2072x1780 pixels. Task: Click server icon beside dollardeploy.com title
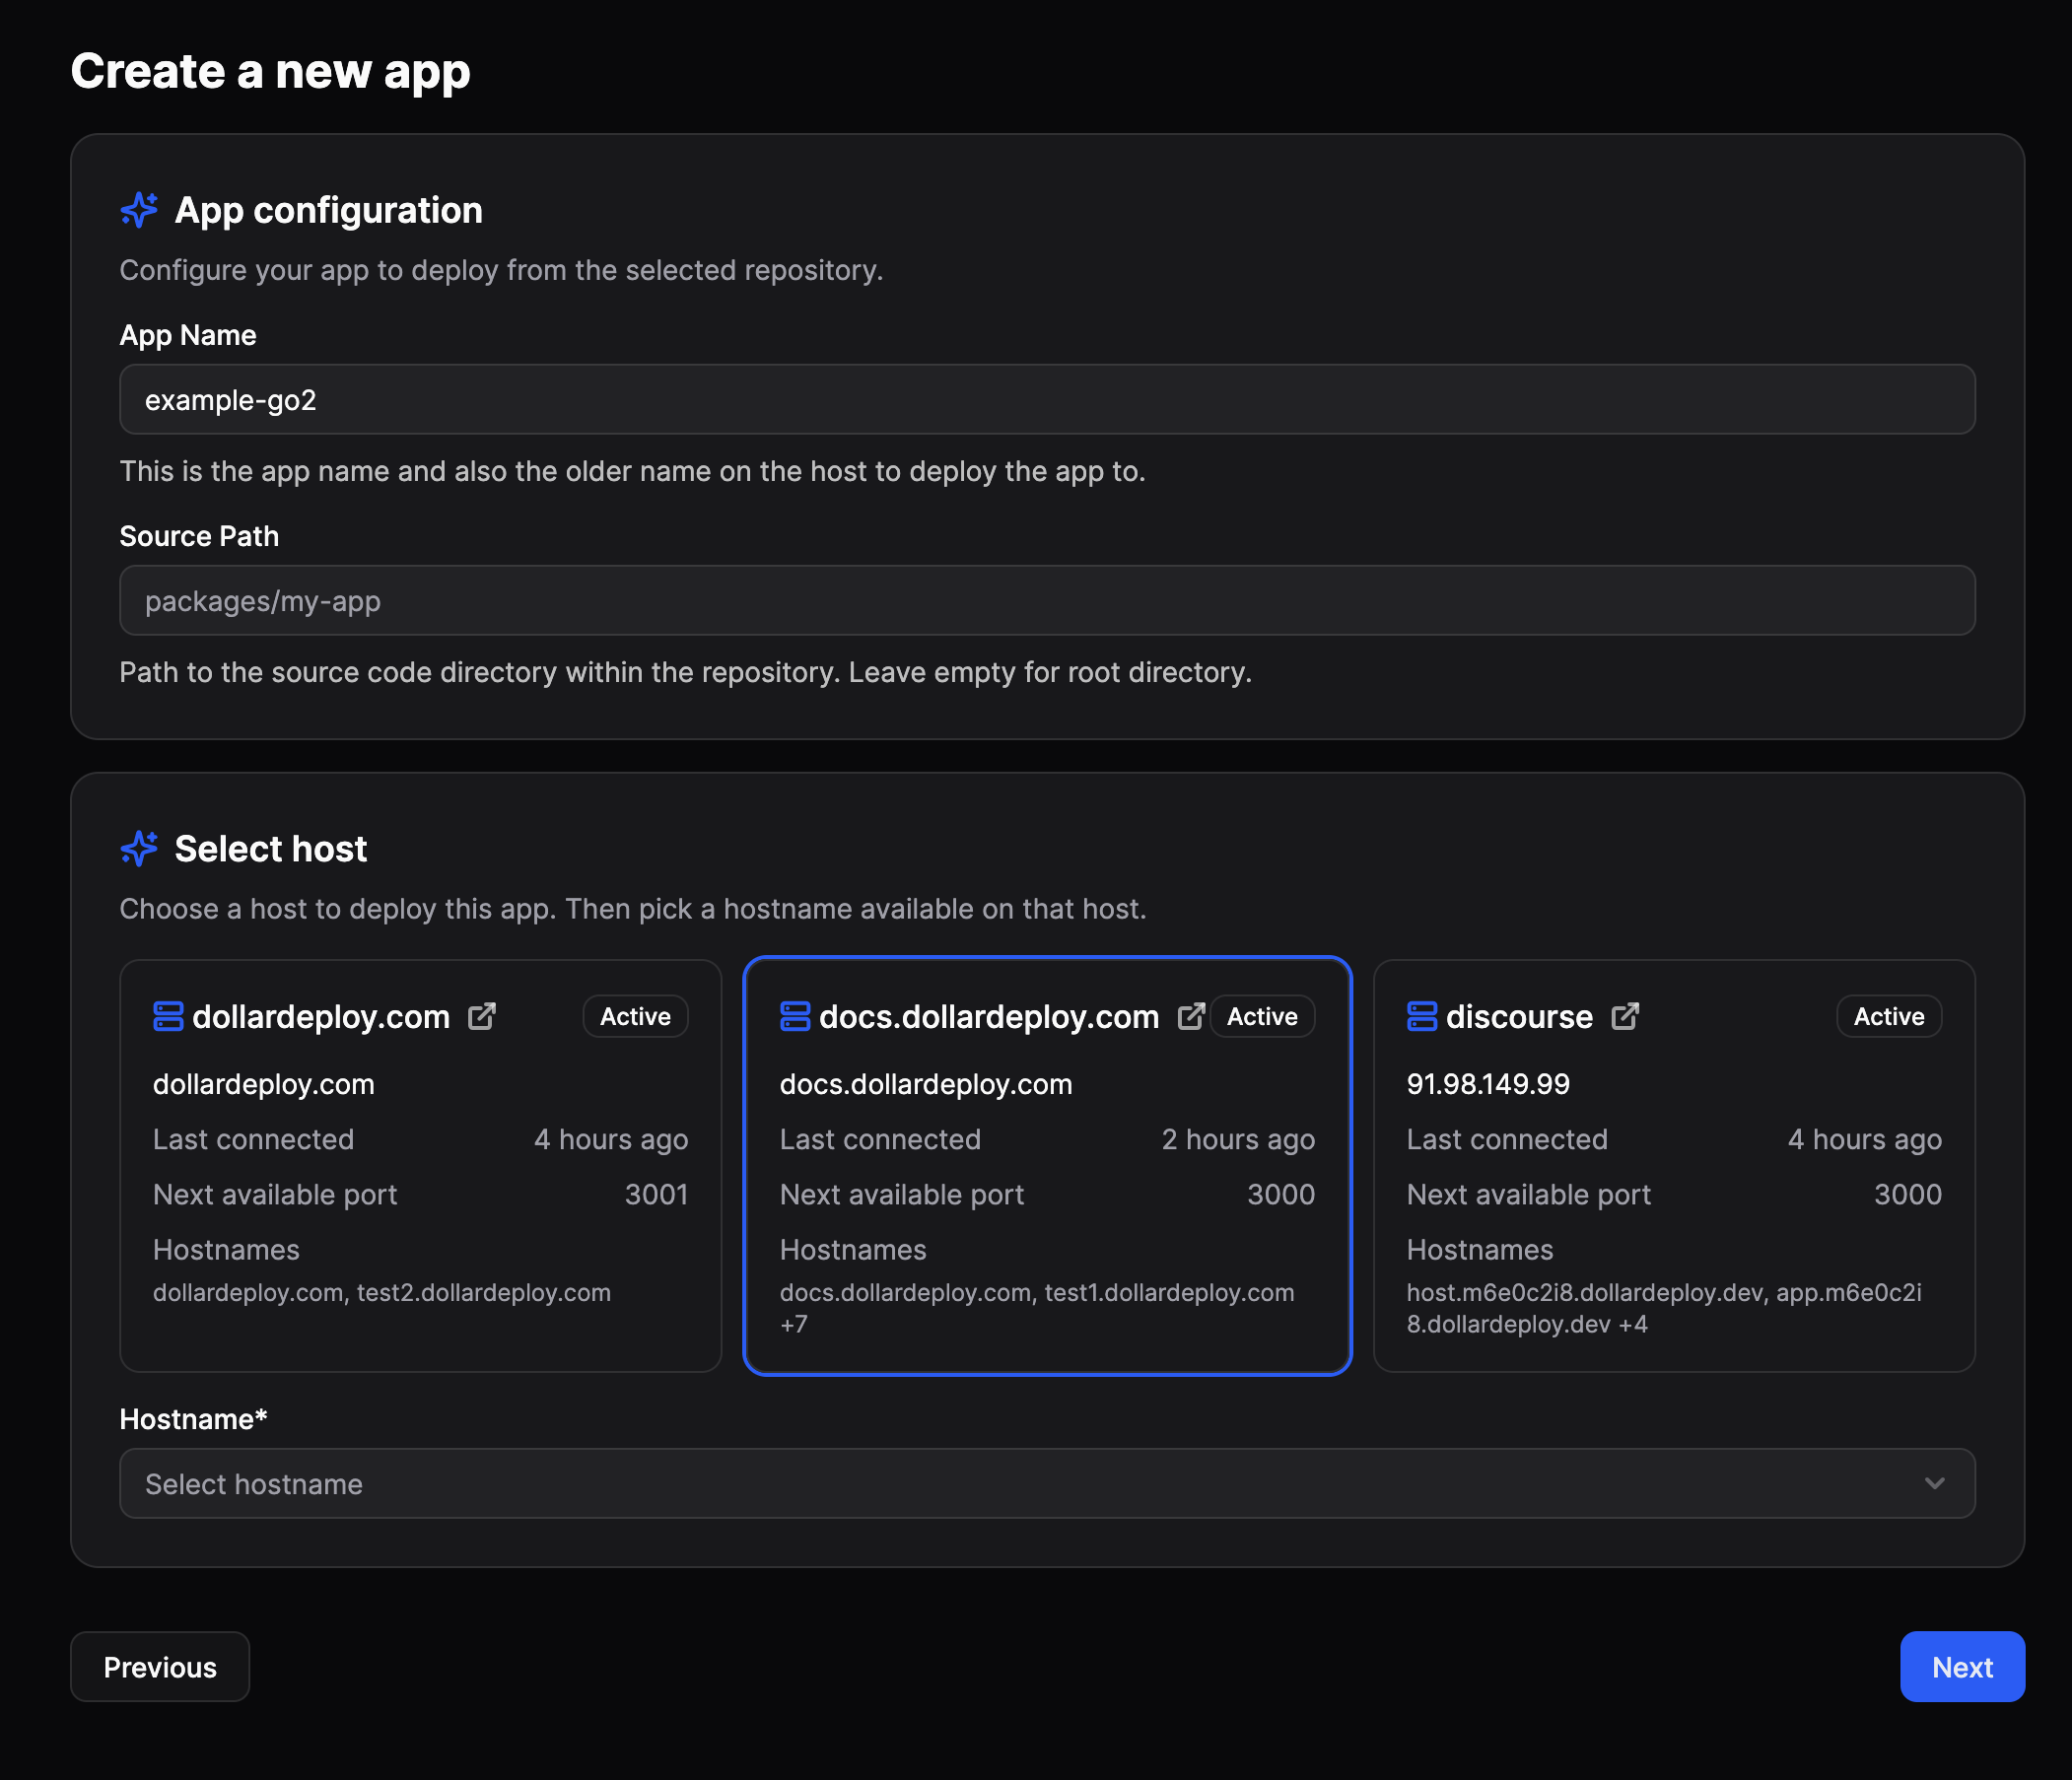click(168, 1016)
